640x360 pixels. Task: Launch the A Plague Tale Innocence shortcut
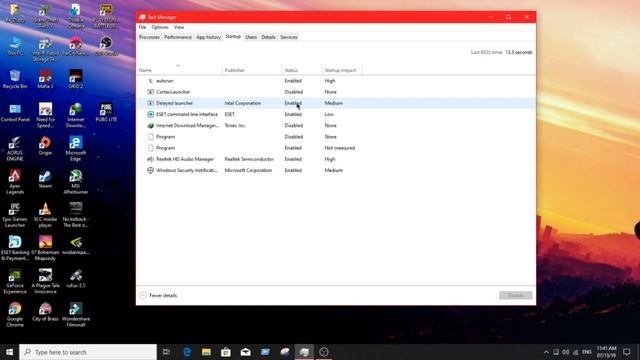click(45, 282)
